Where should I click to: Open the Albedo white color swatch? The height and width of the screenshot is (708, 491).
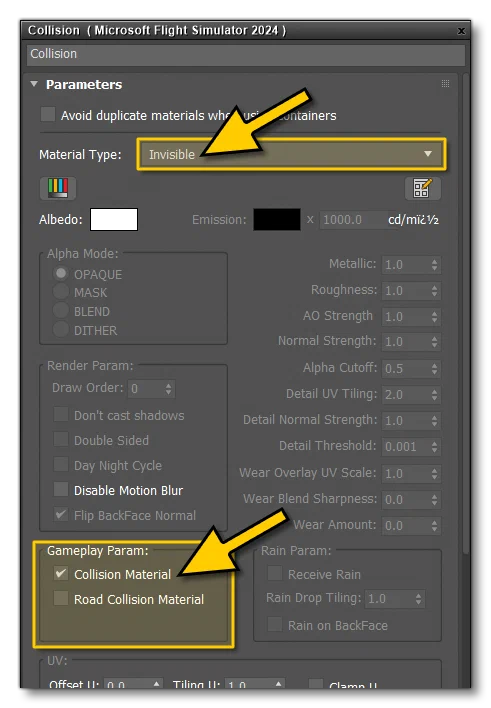(x=114, y=219)
